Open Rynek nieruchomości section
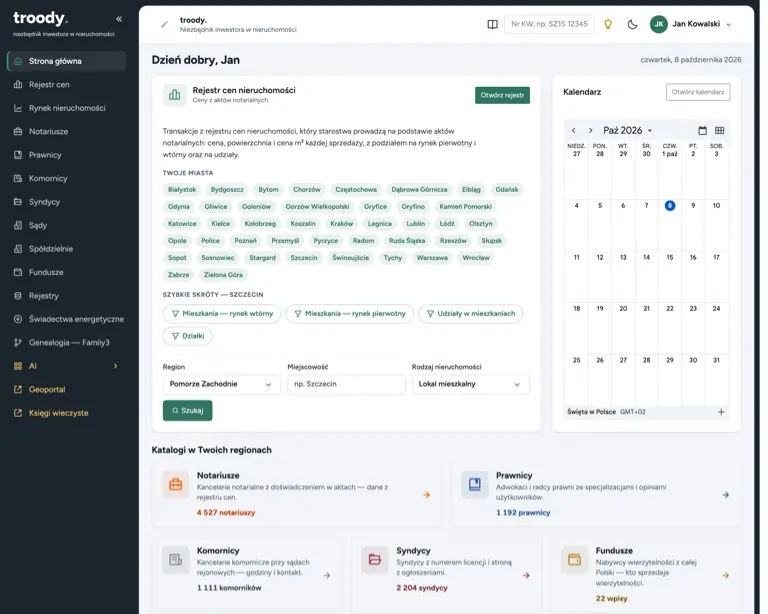The height and width of the screenshot is (614, 768). [x=67, y=108]
